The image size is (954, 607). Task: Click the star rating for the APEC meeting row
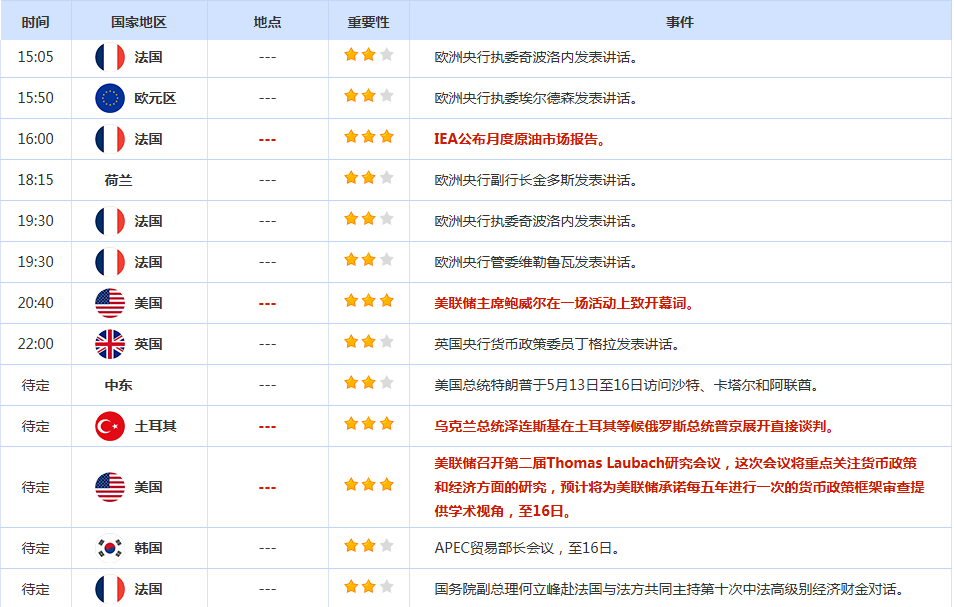[368, 546]
